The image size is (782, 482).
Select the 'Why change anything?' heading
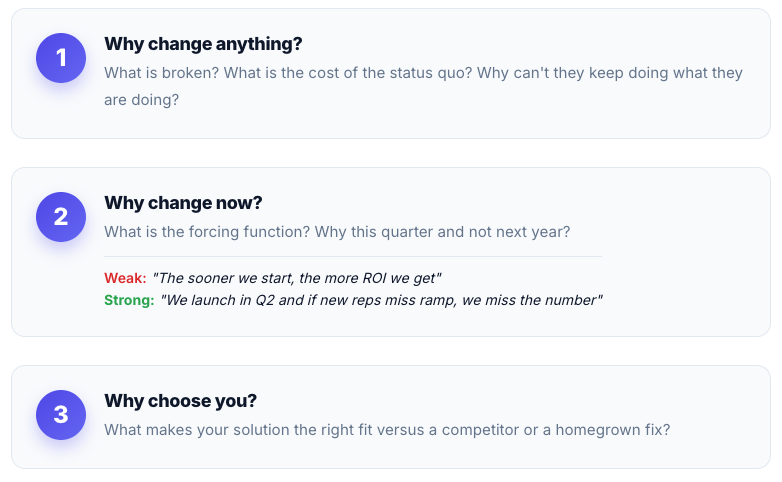[203, 44]
